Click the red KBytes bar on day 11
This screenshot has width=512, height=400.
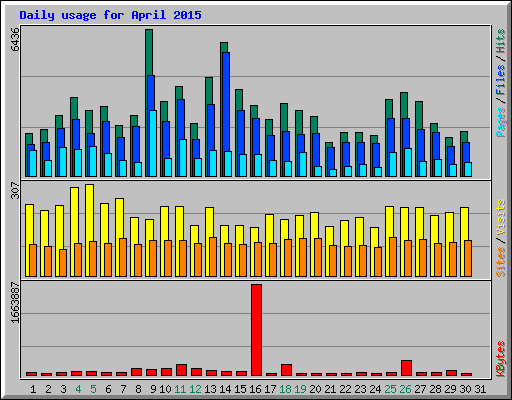click(x=181, y=370)
